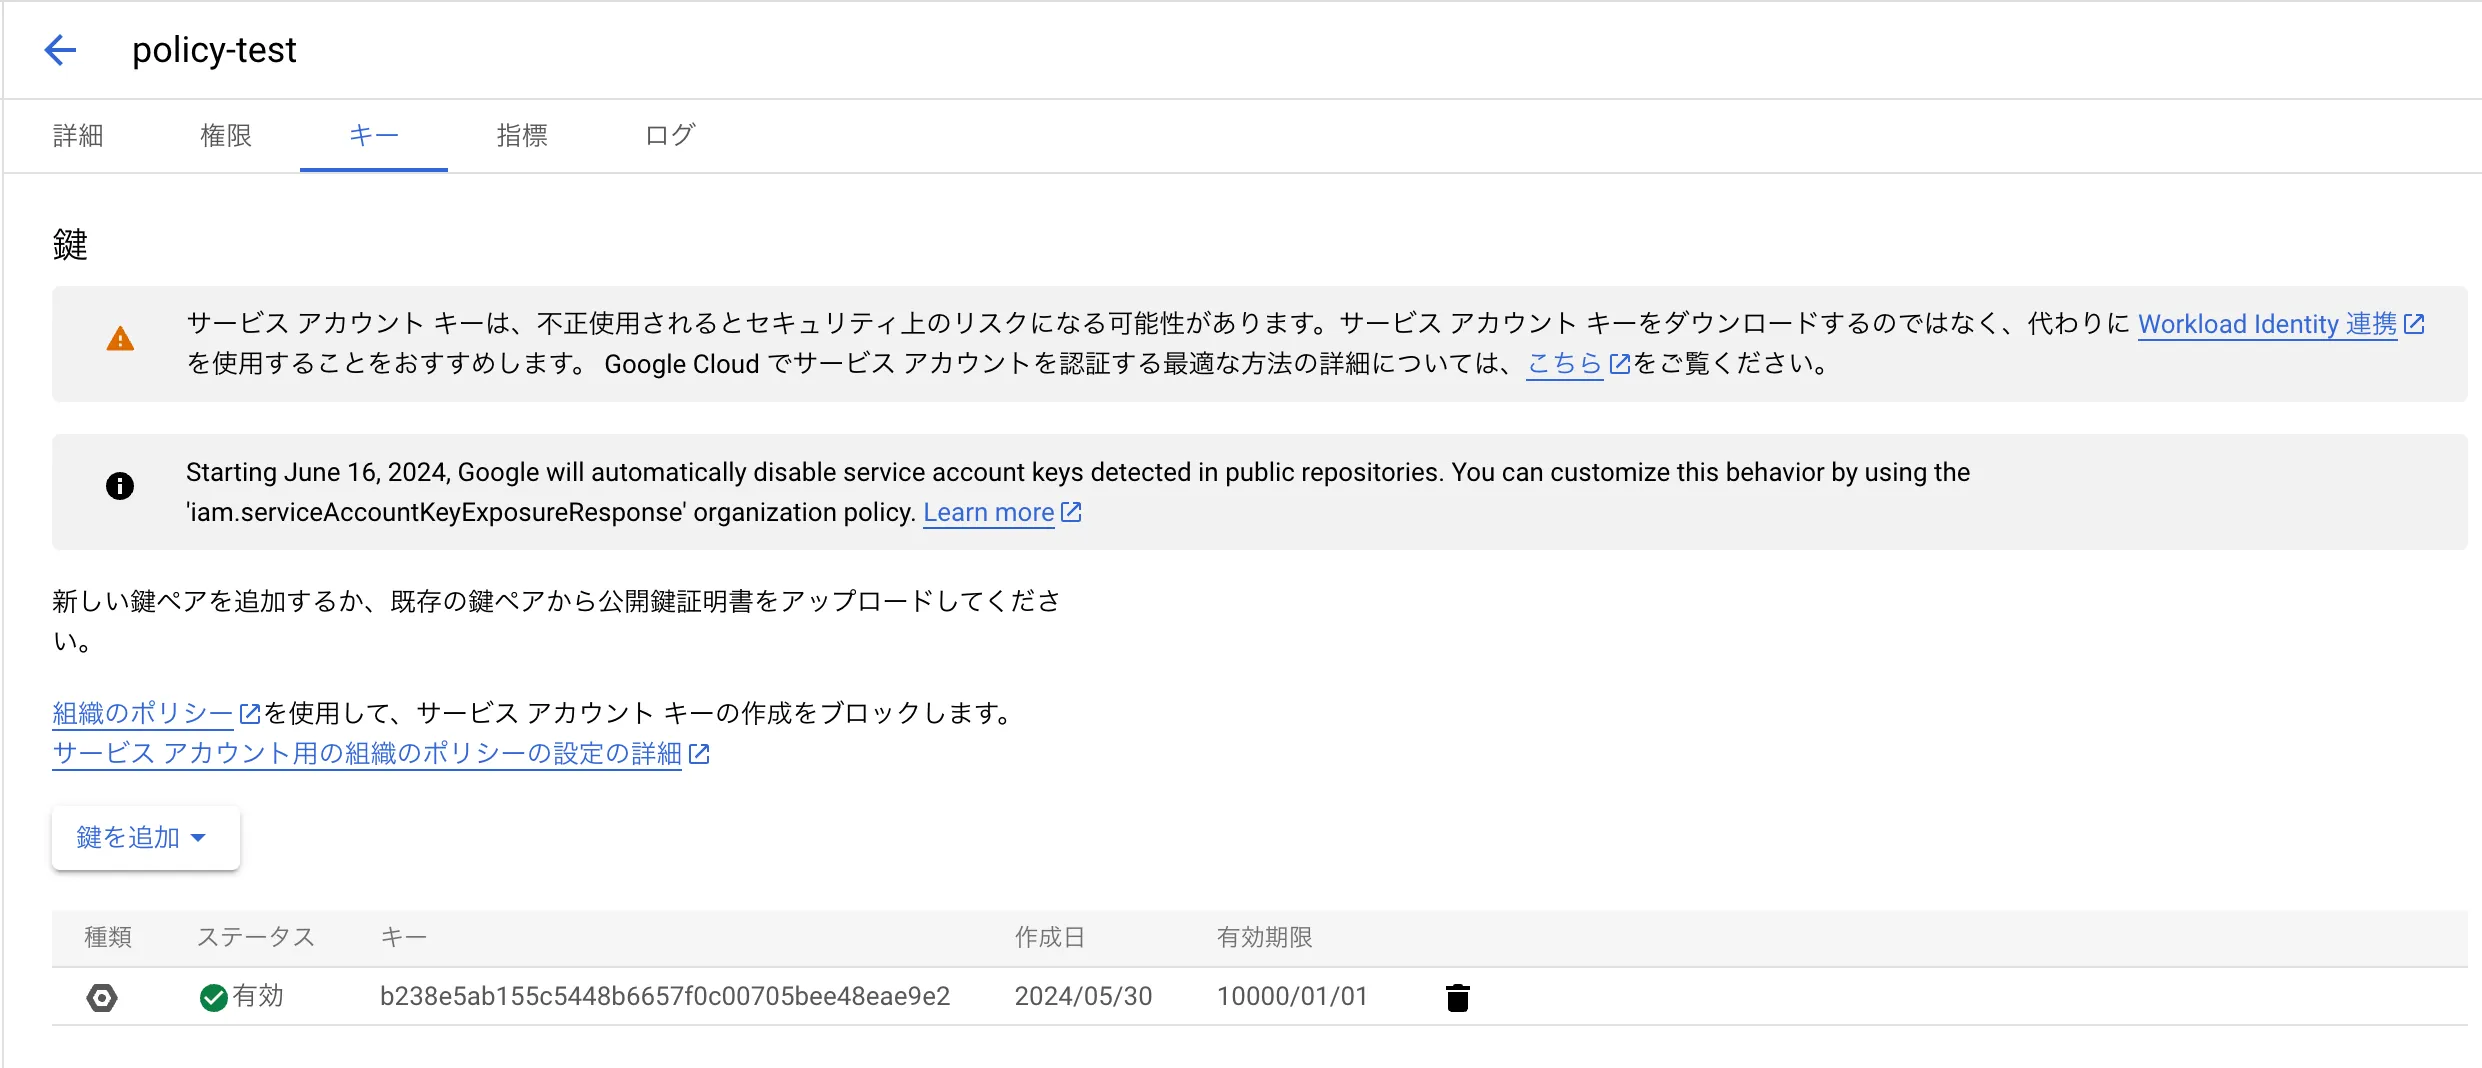This screenshot has width=2482, height=1068.
Task: Select the key ID b238e5ab155c5448b6657f0c00705bee48eae9e2
Action: (664, 996)
